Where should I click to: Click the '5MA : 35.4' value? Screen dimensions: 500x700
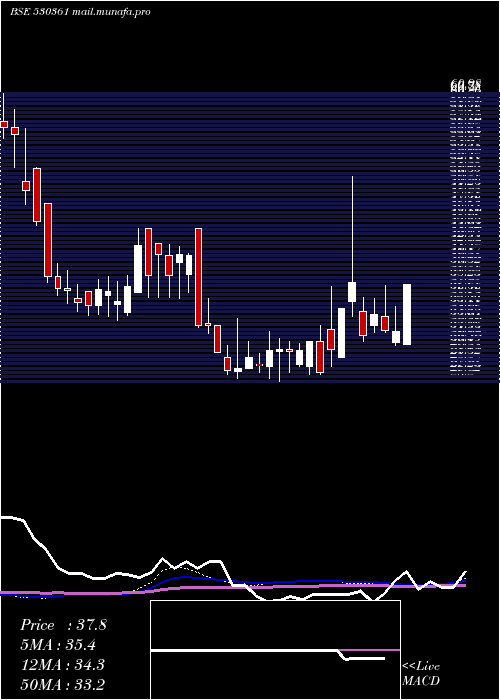click(58, 645)
